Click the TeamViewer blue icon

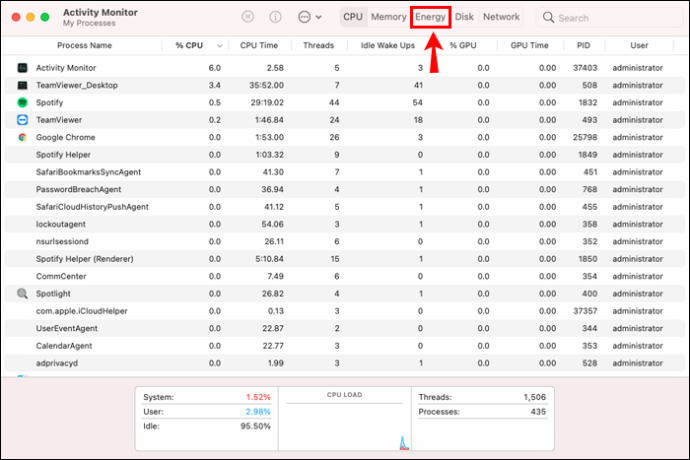22,120
